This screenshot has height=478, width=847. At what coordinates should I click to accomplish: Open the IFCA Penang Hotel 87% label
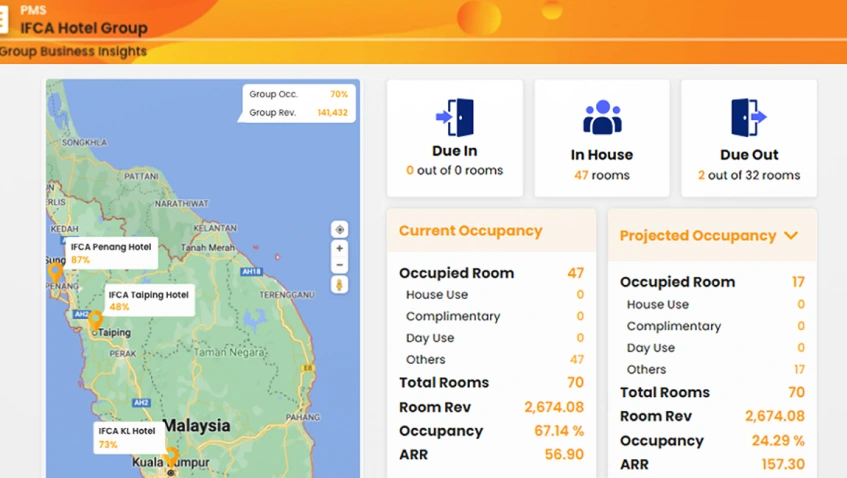[111, 253]
